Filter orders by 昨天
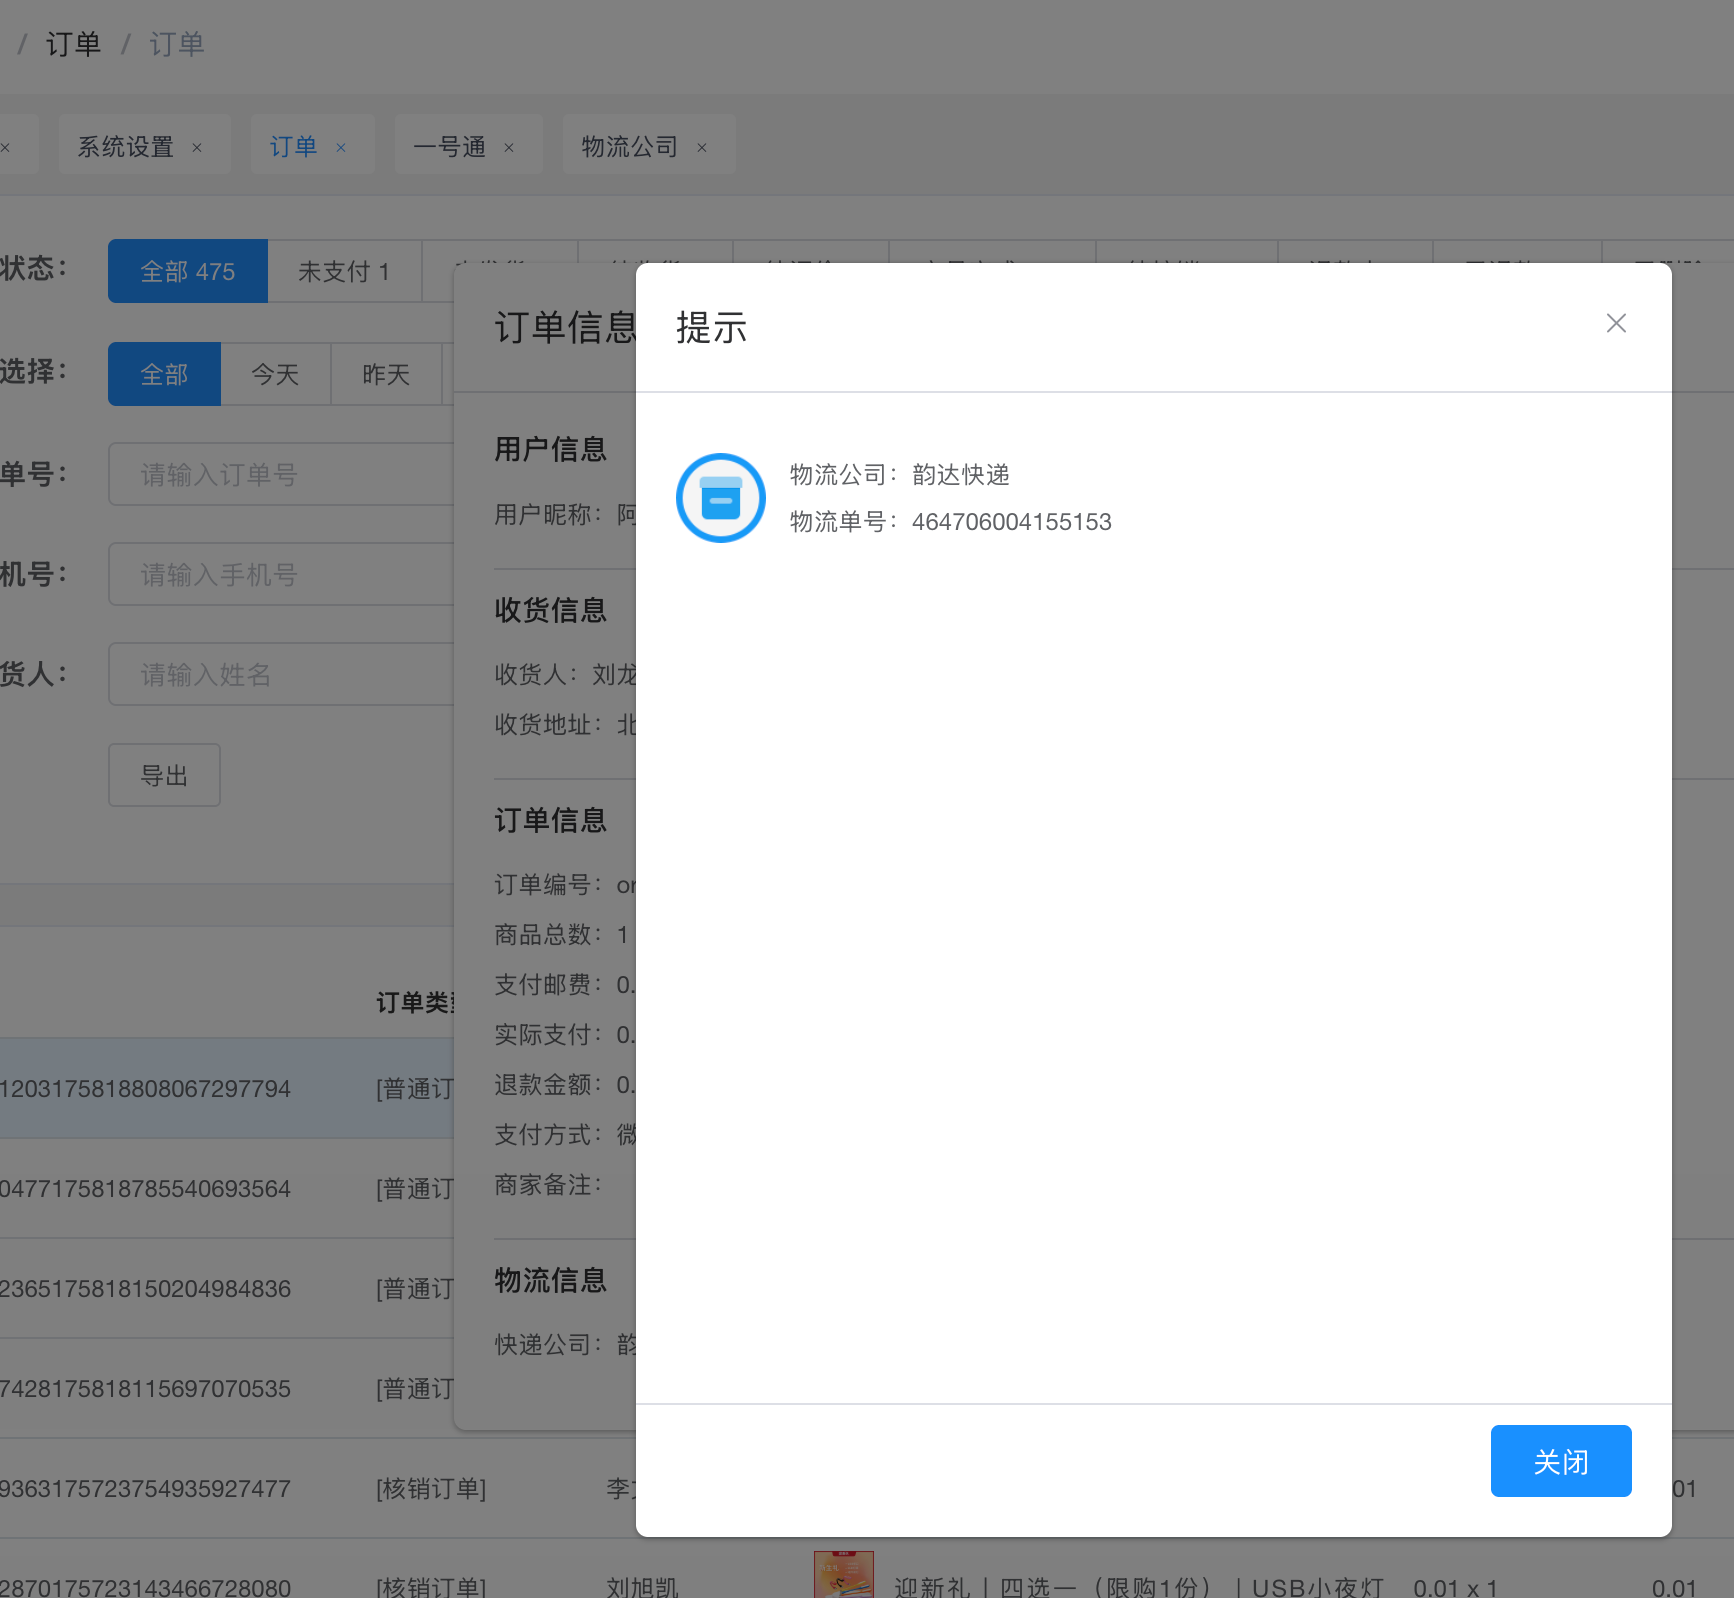 click(386, 374)
